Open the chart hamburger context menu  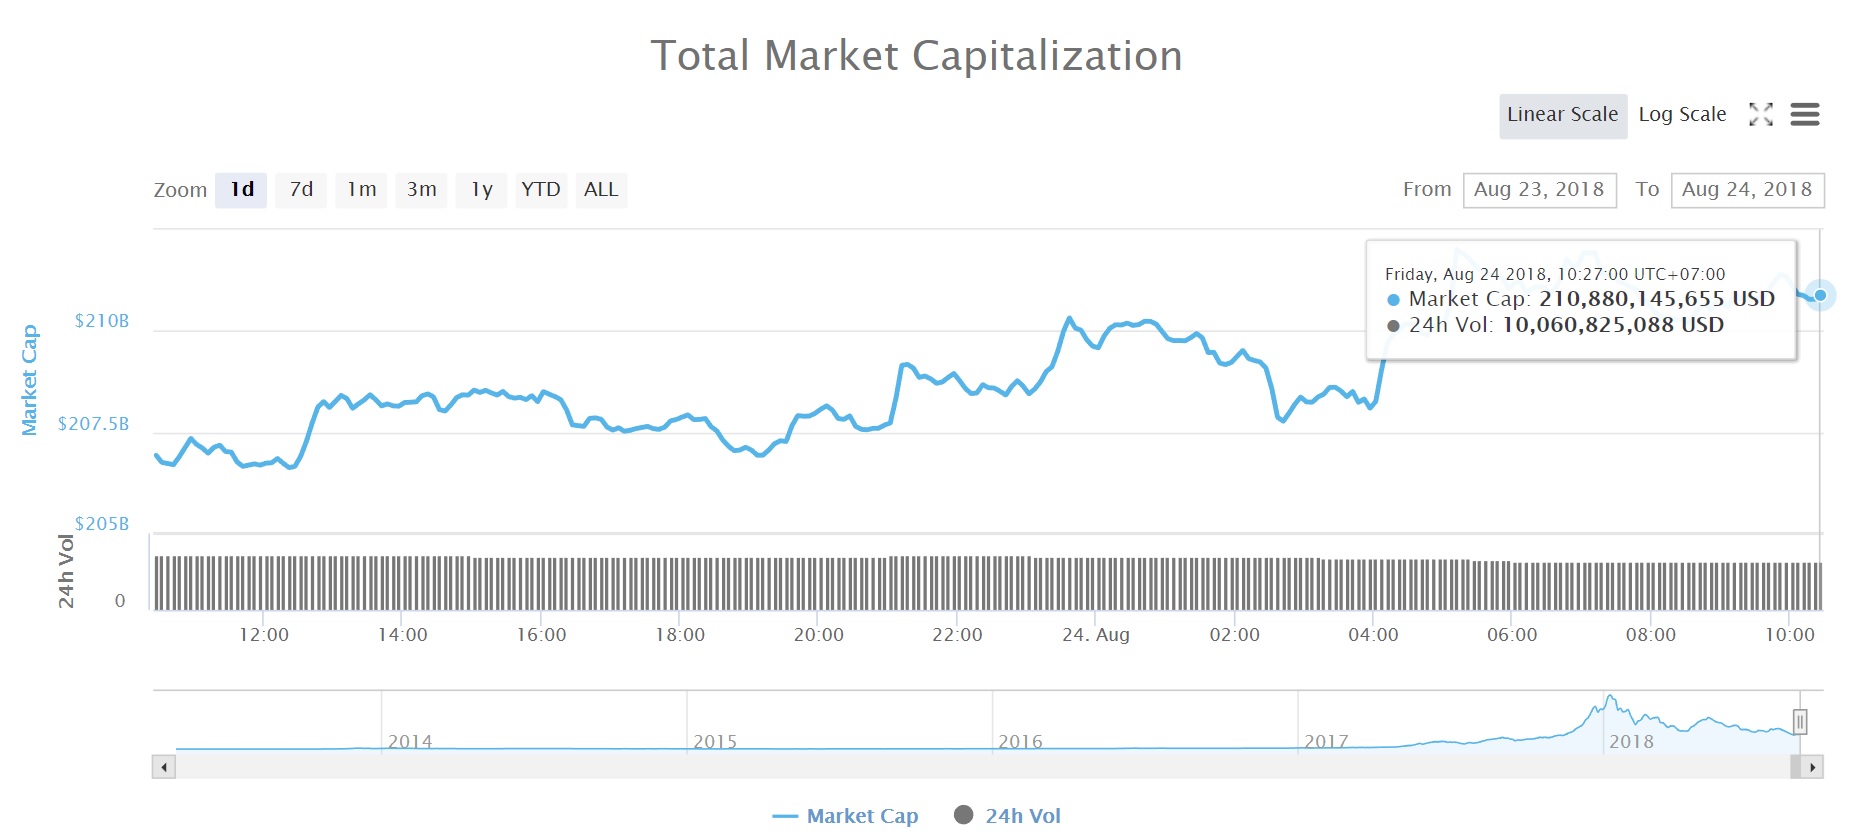[x=1805, y=115]
